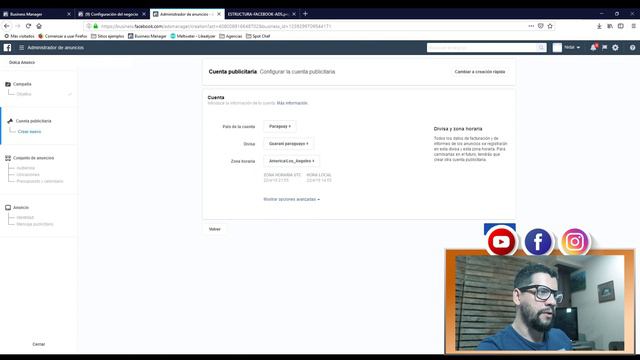Screen dimensions: 640x360
Task: Expand Mostrar opciones avanzadas
Action: click(x=291, y=199)
